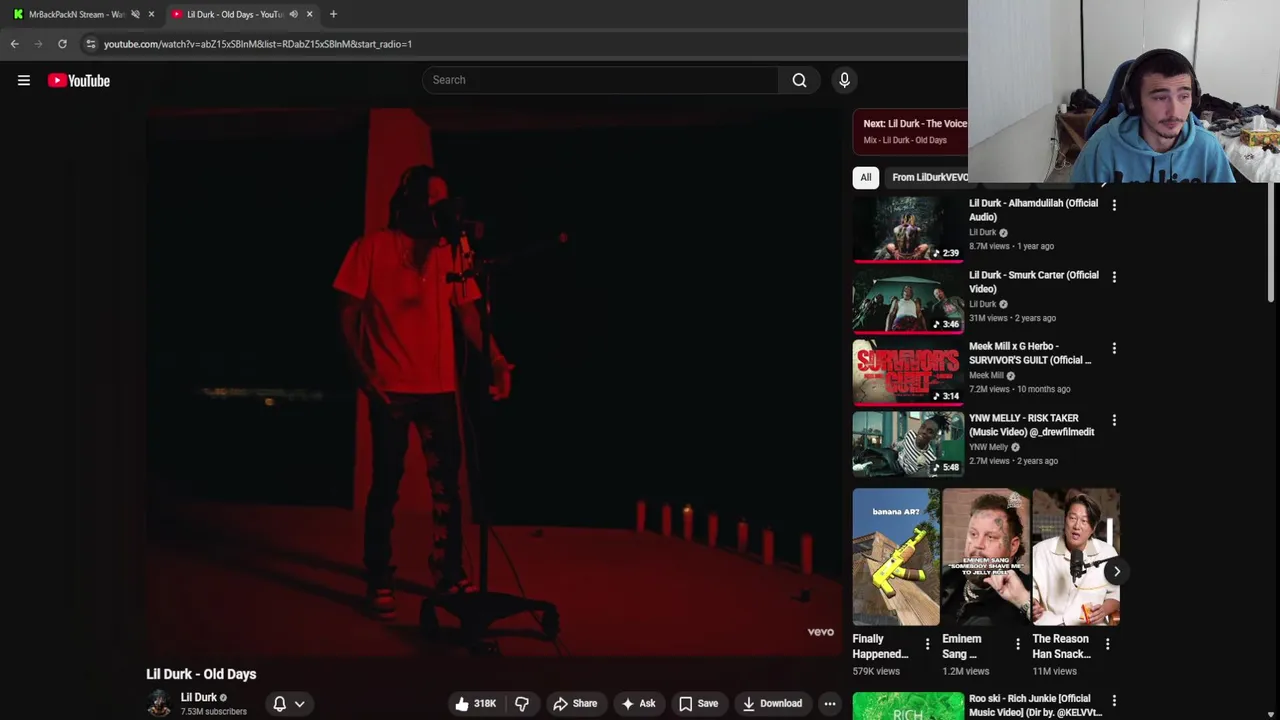The image size is (1280, 720).
Task: Close the Lil Durk - Old Days tab
Action: tap(309, 14)
